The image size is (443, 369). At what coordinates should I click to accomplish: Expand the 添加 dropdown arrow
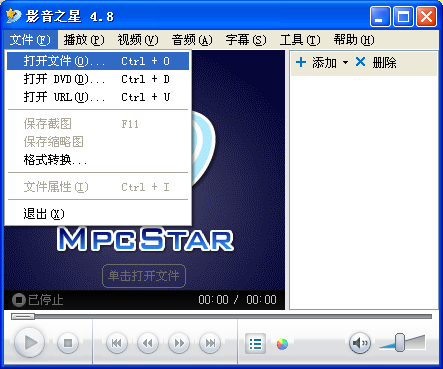(x=345, y=62)
